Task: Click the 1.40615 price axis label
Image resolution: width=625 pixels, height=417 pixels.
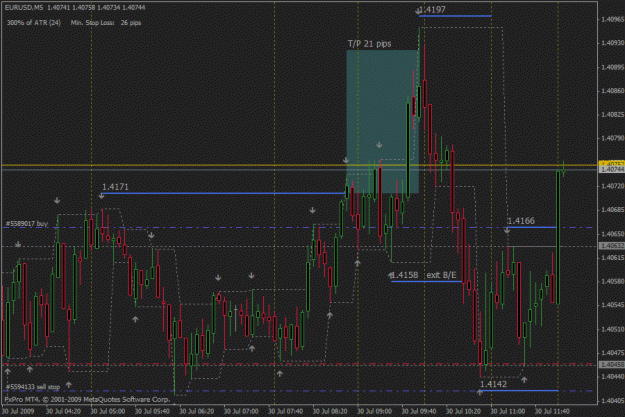Action: point(613,258)
